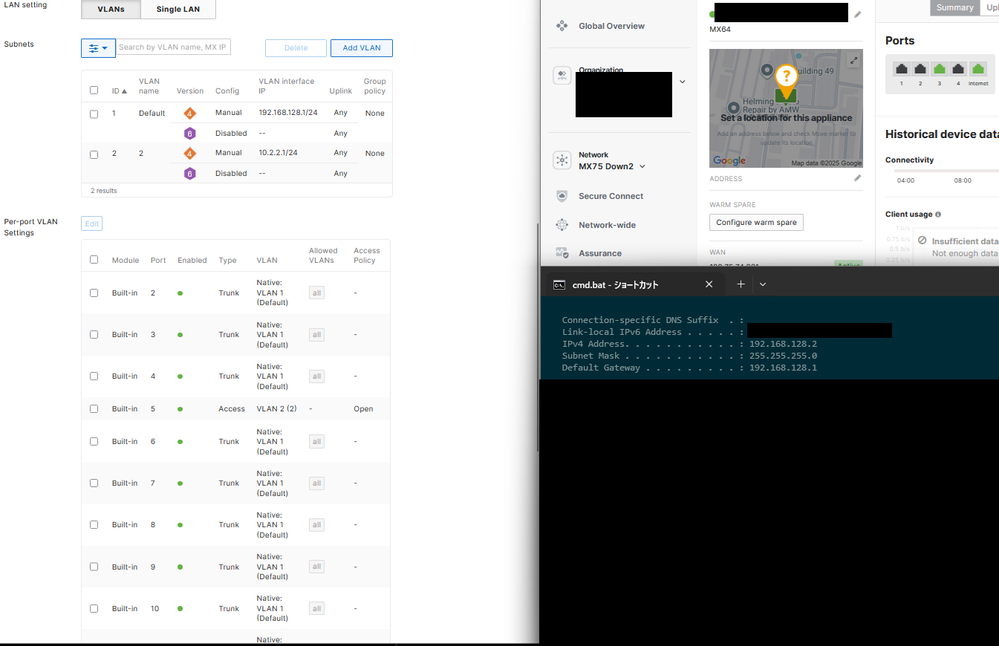The height and width of the screenshot is (646, 999).
Task: Click the Assurance sidebar icon
Action: point(562,253)
